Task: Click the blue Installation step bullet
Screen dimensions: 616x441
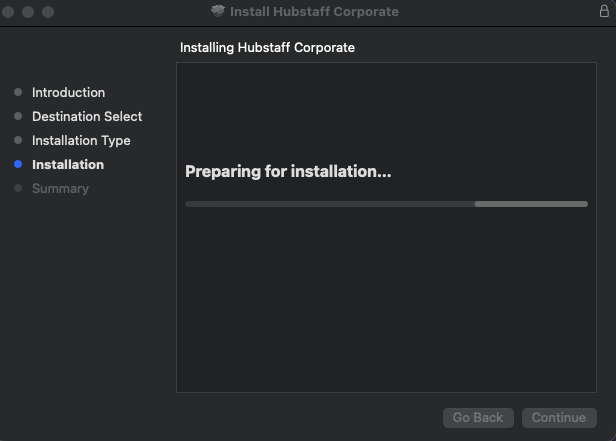Action: click(x=18, y=164)
